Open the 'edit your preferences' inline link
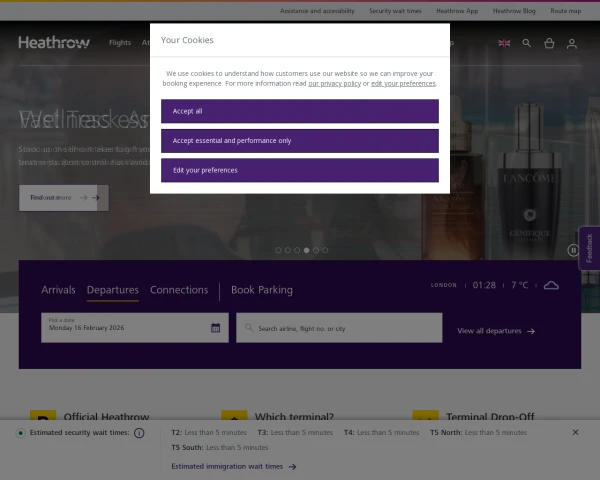 pos(403,83)
